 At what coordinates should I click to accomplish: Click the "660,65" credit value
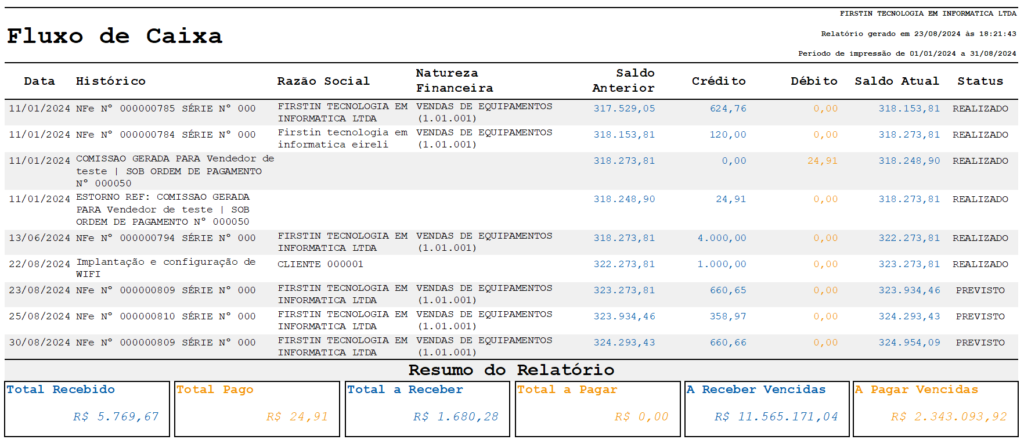click(x=728, y=290)
